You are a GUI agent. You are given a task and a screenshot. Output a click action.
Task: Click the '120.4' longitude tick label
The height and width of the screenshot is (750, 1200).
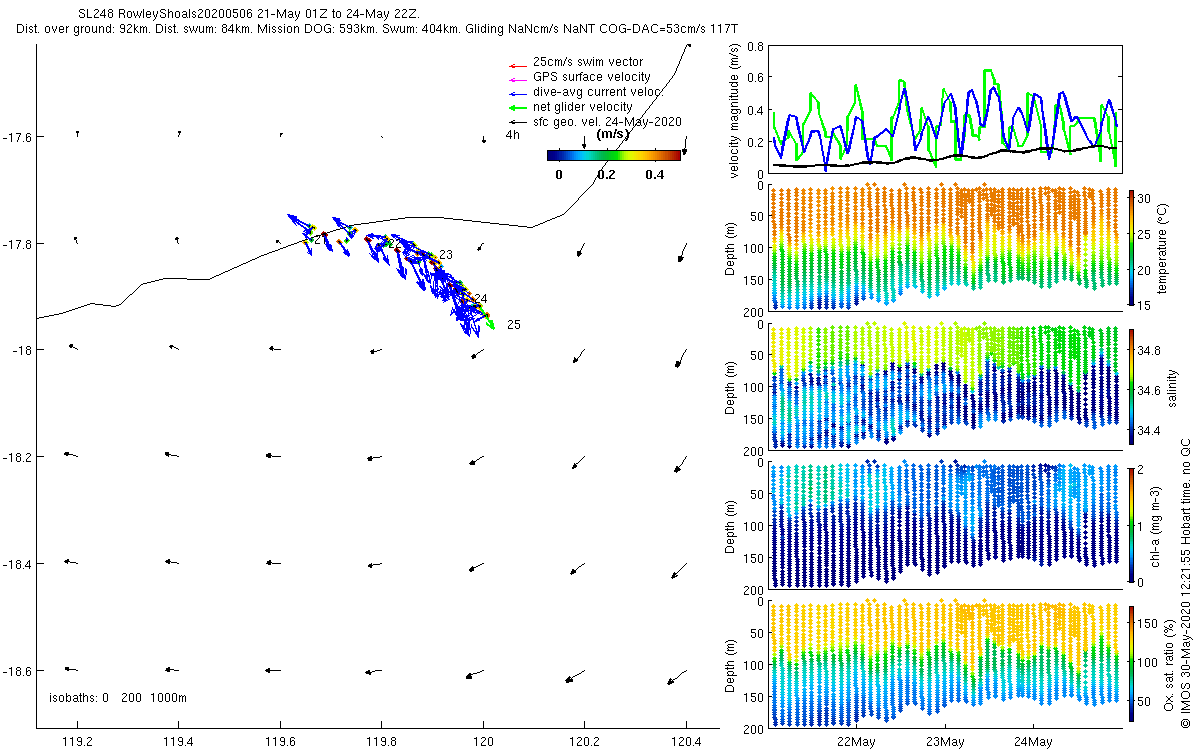click(x=687, y=742)
